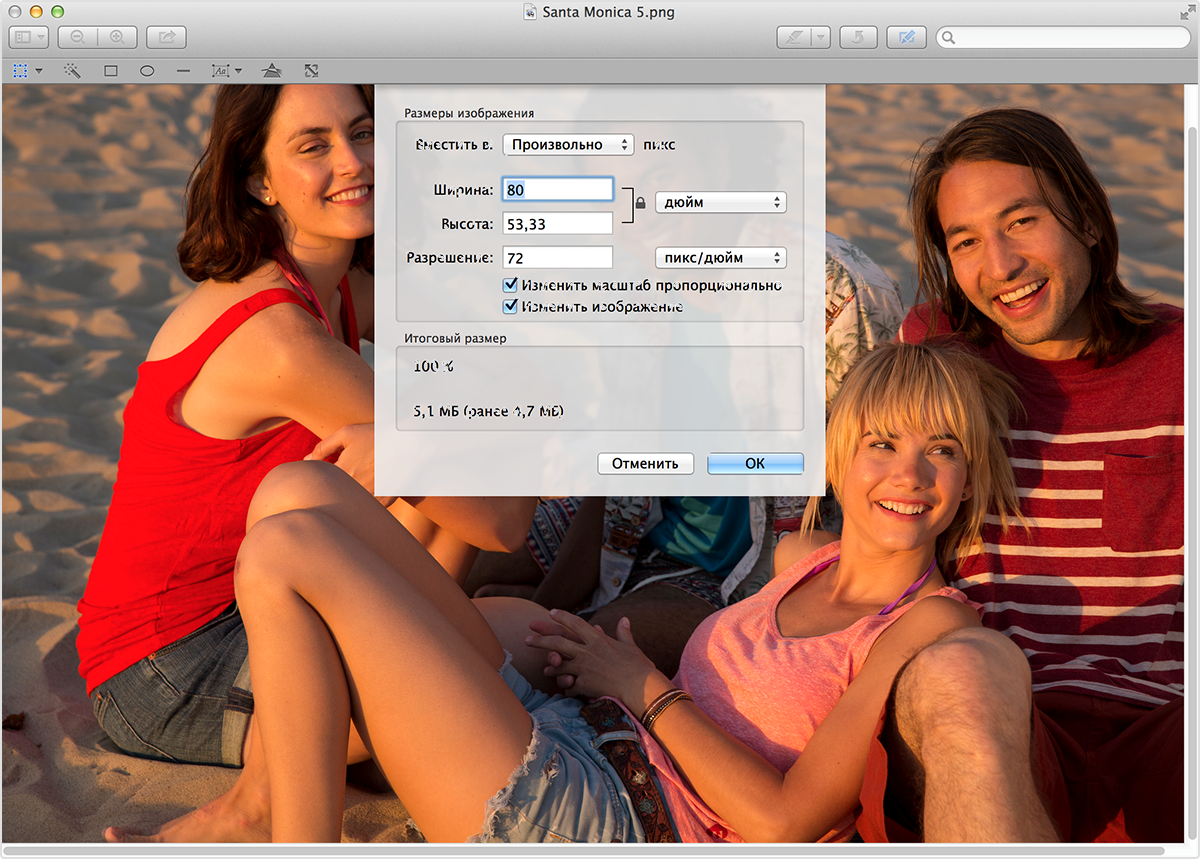1200x860 pixels.
Task: Click the zoom out magnifier button
Action: point(77,38)
